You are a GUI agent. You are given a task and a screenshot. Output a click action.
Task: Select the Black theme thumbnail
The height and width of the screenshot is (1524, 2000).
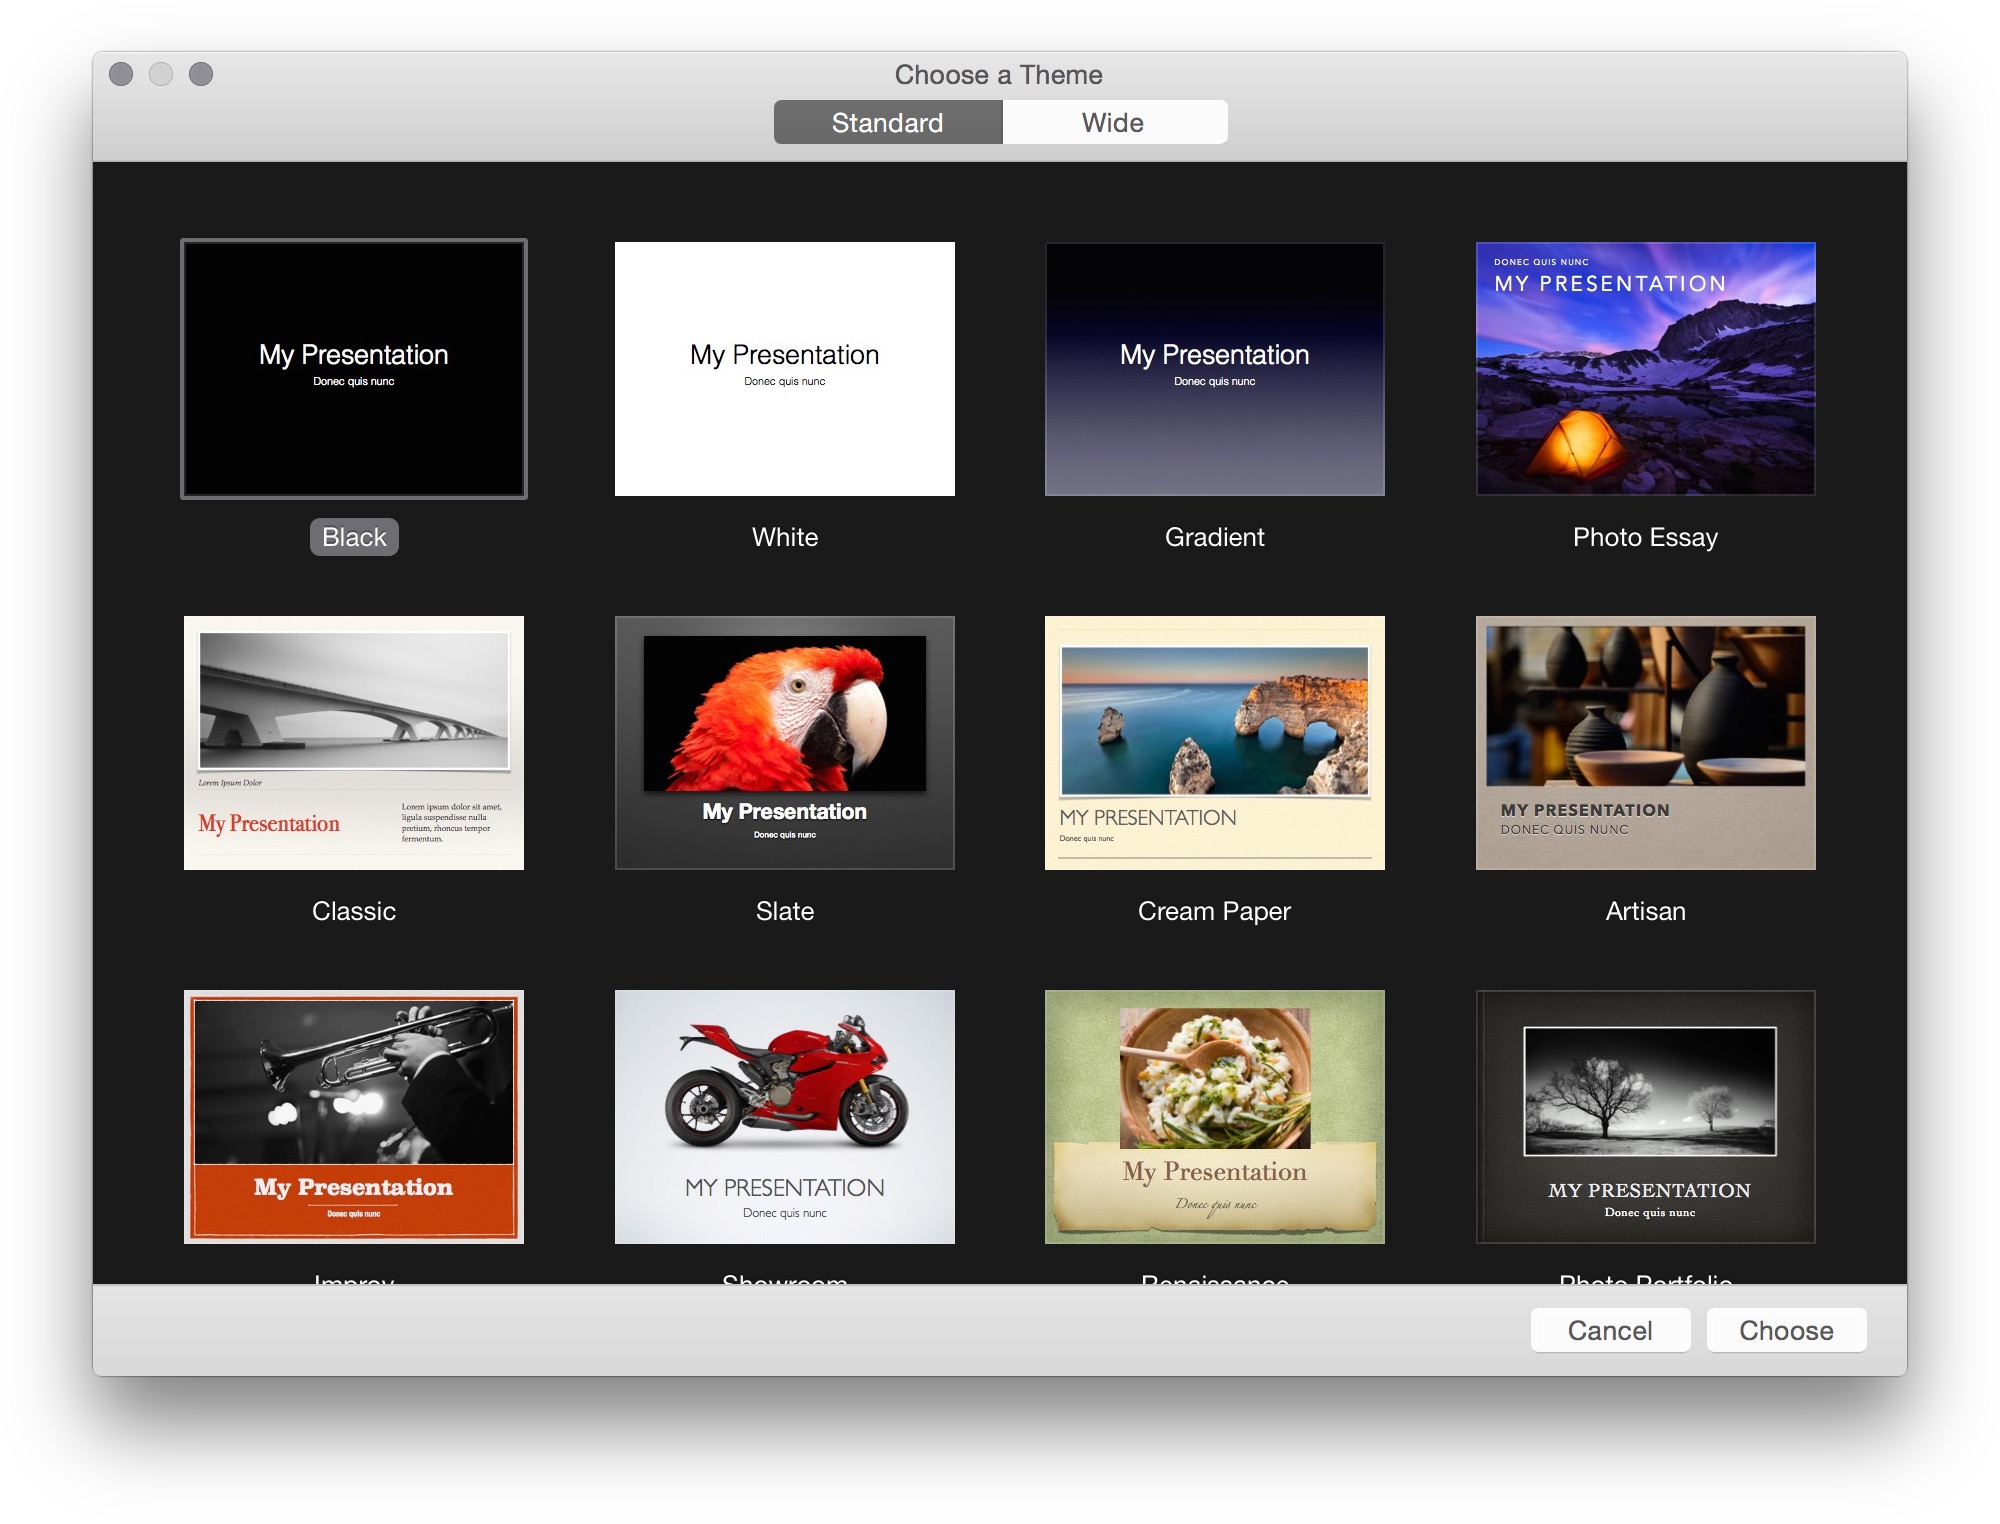click(354, 369)
